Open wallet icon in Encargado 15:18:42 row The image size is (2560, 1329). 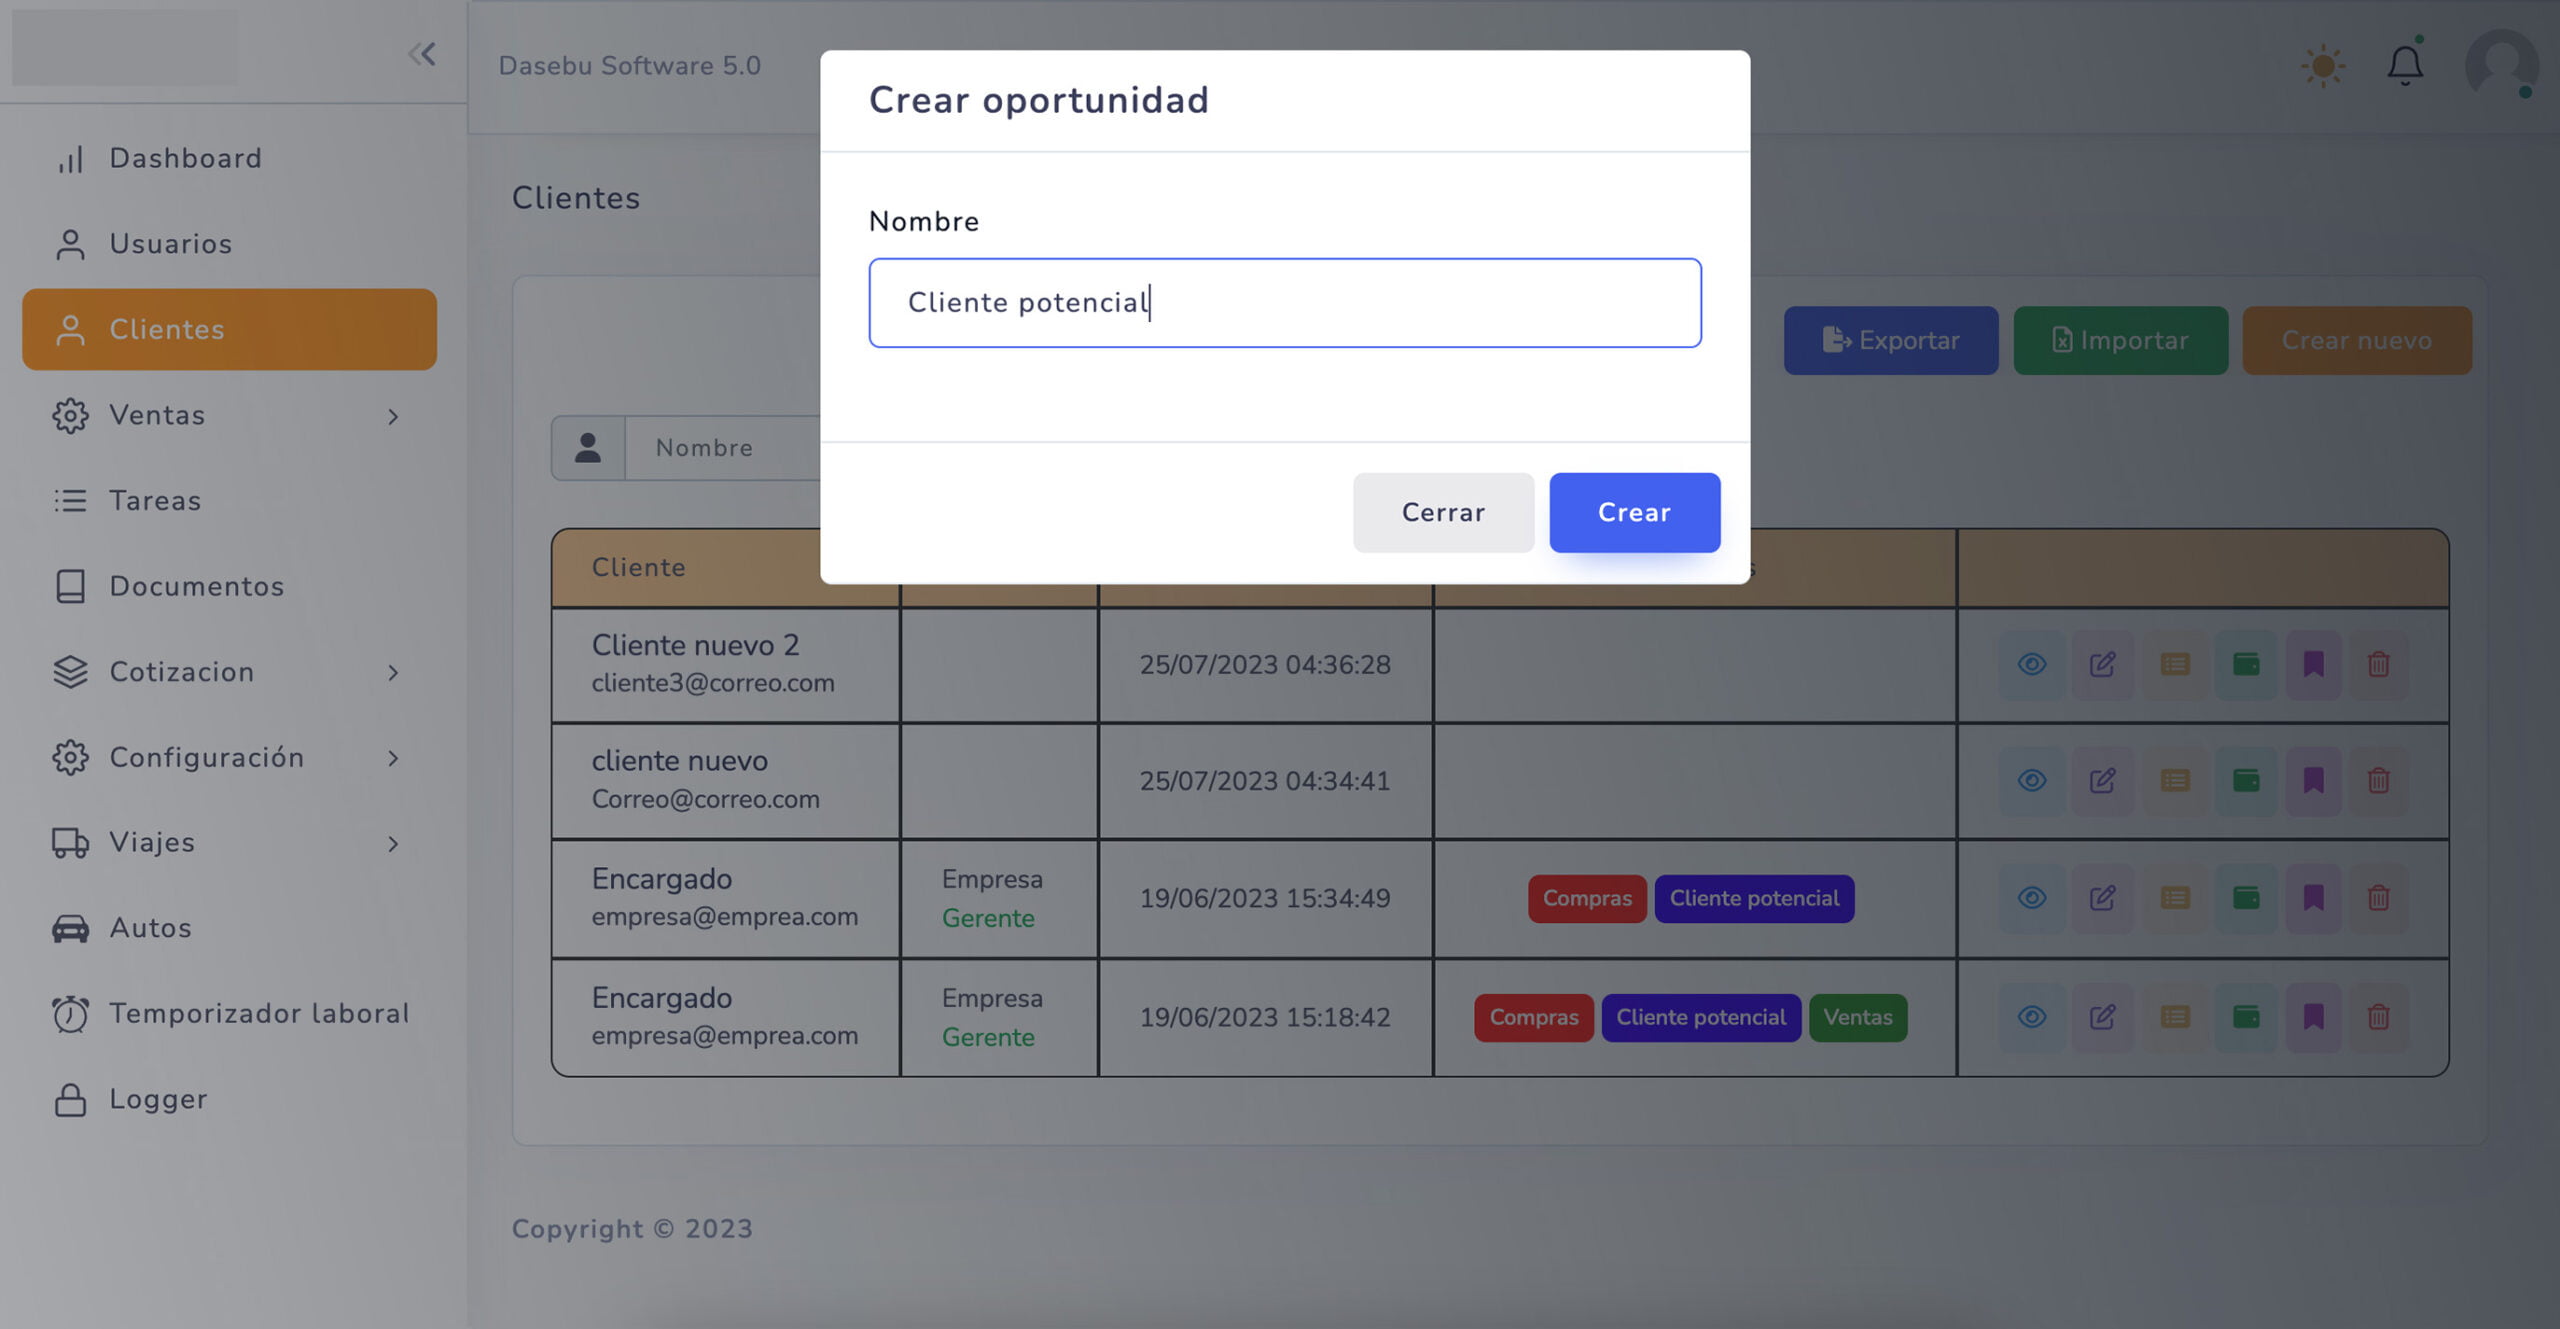pos(2245,1017)
